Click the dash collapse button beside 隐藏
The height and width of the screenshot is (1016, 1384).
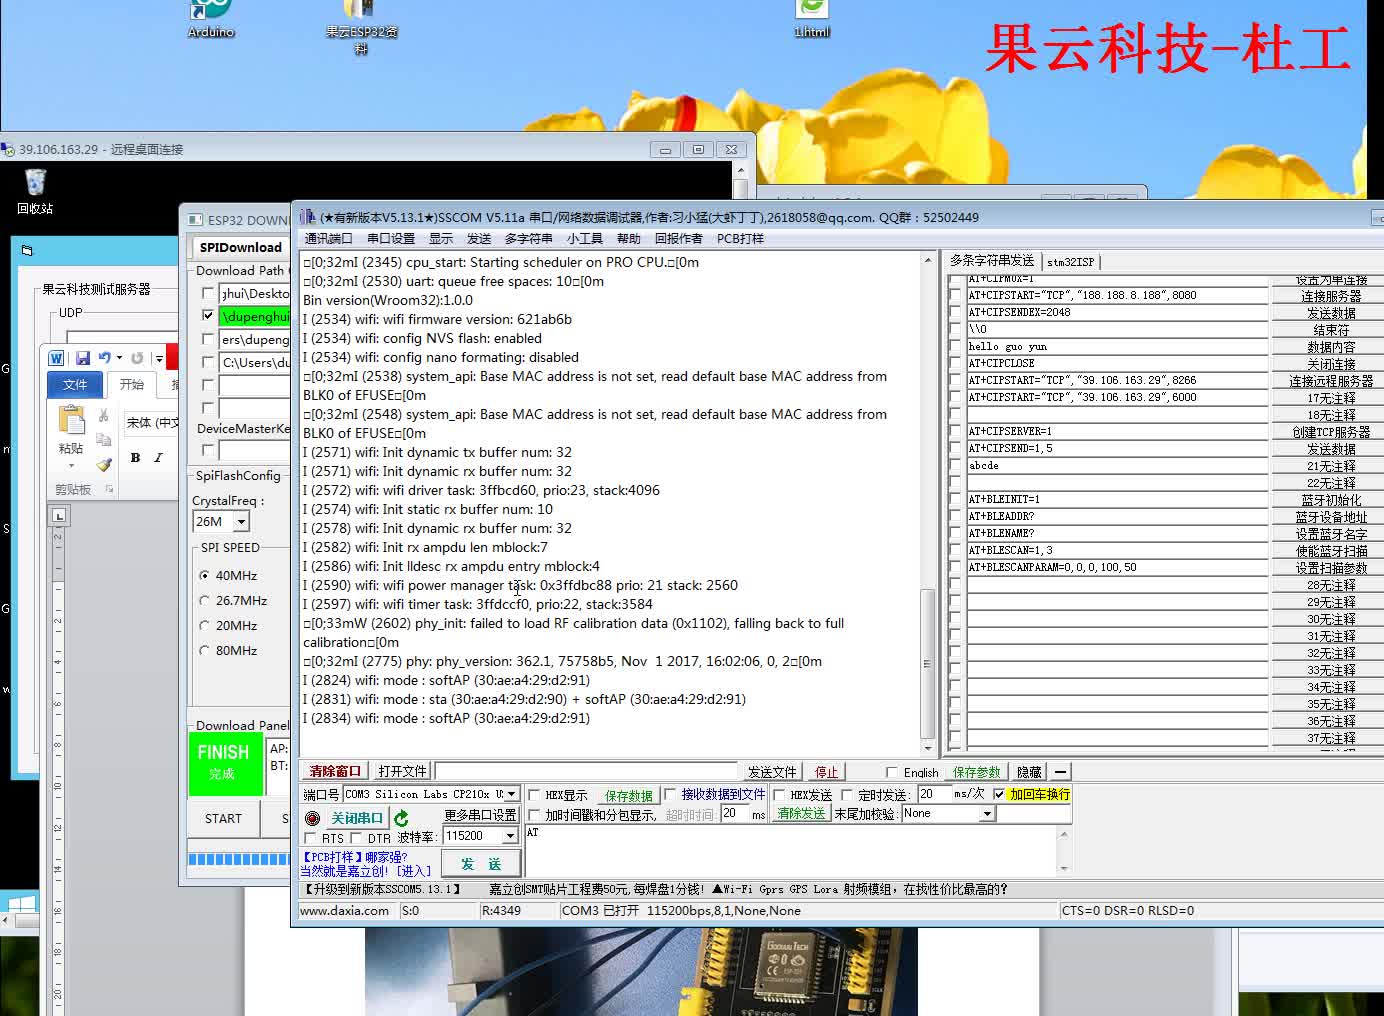pos(1060,772)
